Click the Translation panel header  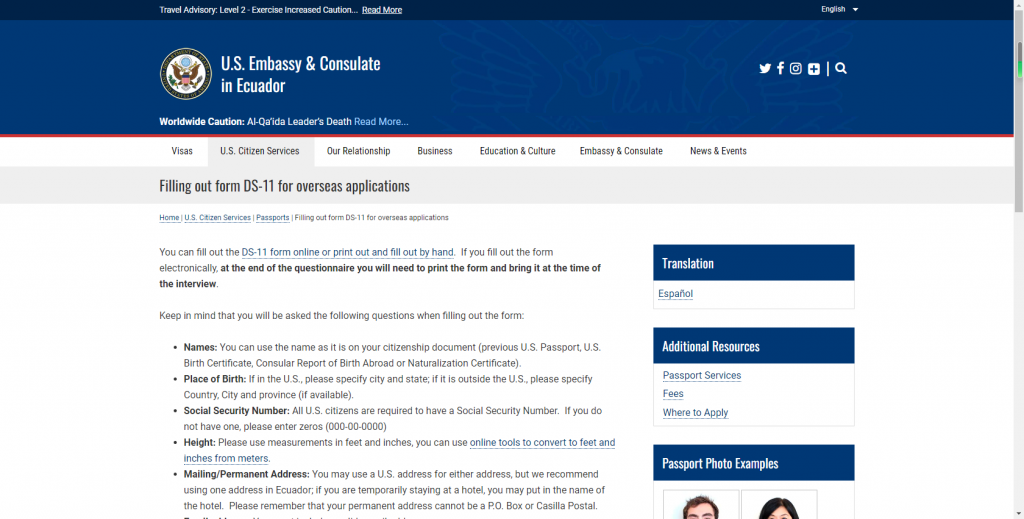click(x=754, y=263)
